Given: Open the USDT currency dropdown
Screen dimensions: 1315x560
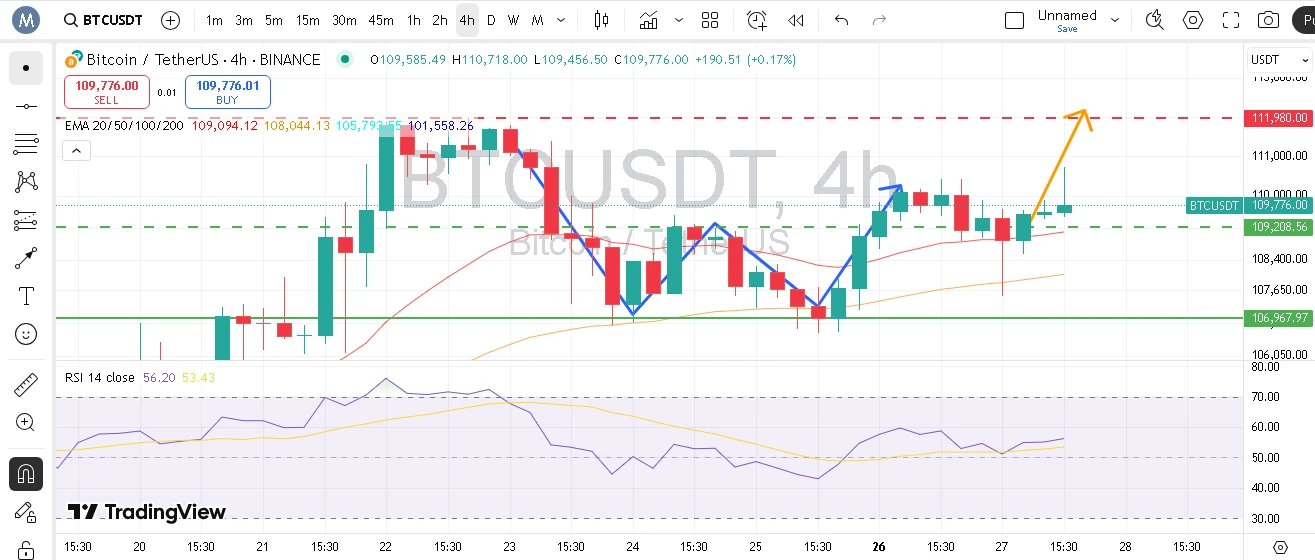Looking at the screenshot, I should 1279,60.
